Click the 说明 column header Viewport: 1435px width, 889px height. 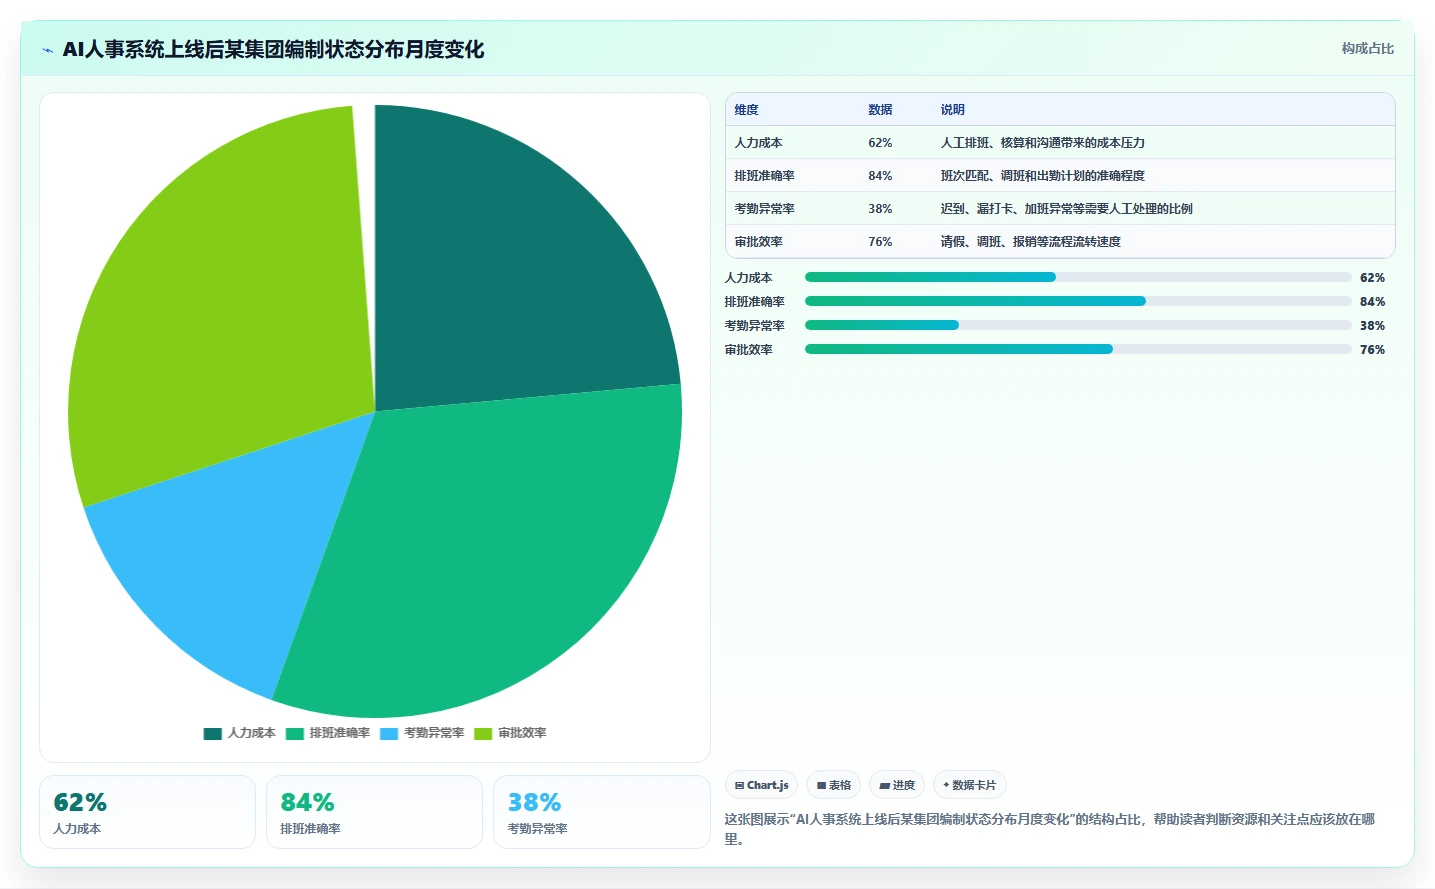click(x=952, y=110)
